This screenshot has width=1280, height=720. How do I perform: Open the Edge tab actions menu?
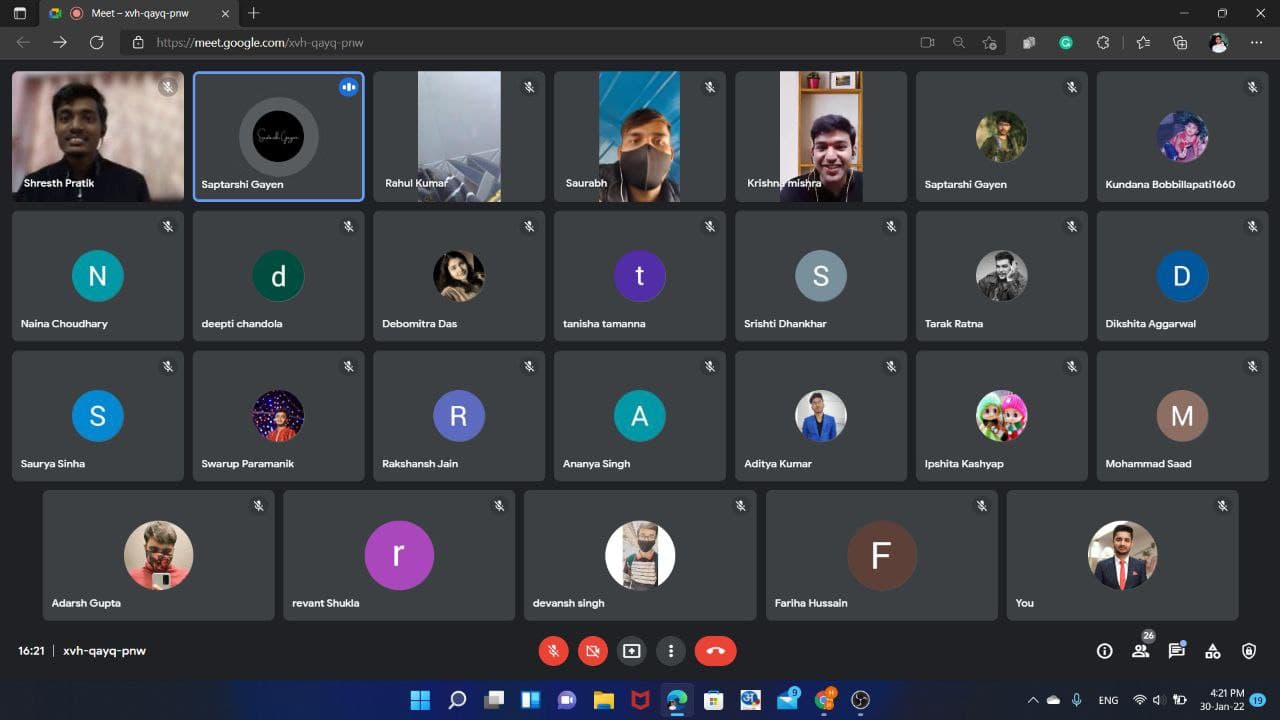20,13
